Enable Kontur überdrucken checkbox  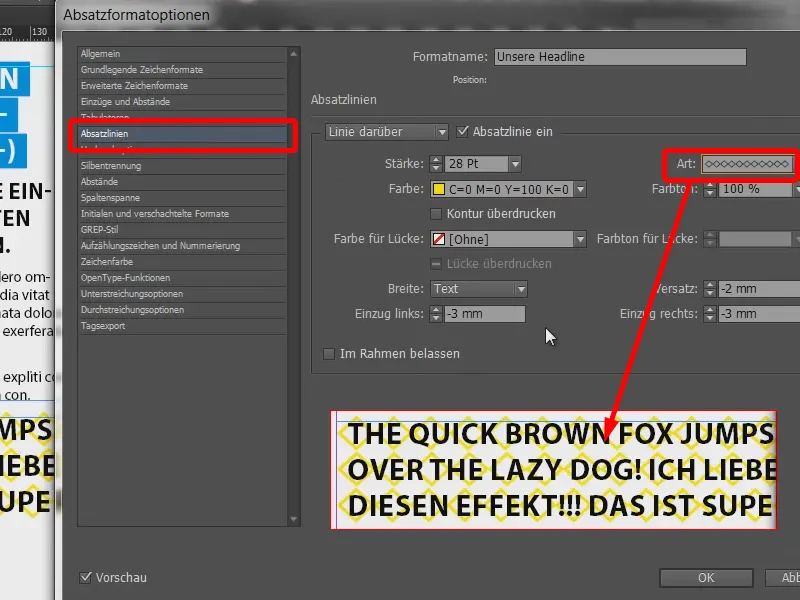(436, 214)
